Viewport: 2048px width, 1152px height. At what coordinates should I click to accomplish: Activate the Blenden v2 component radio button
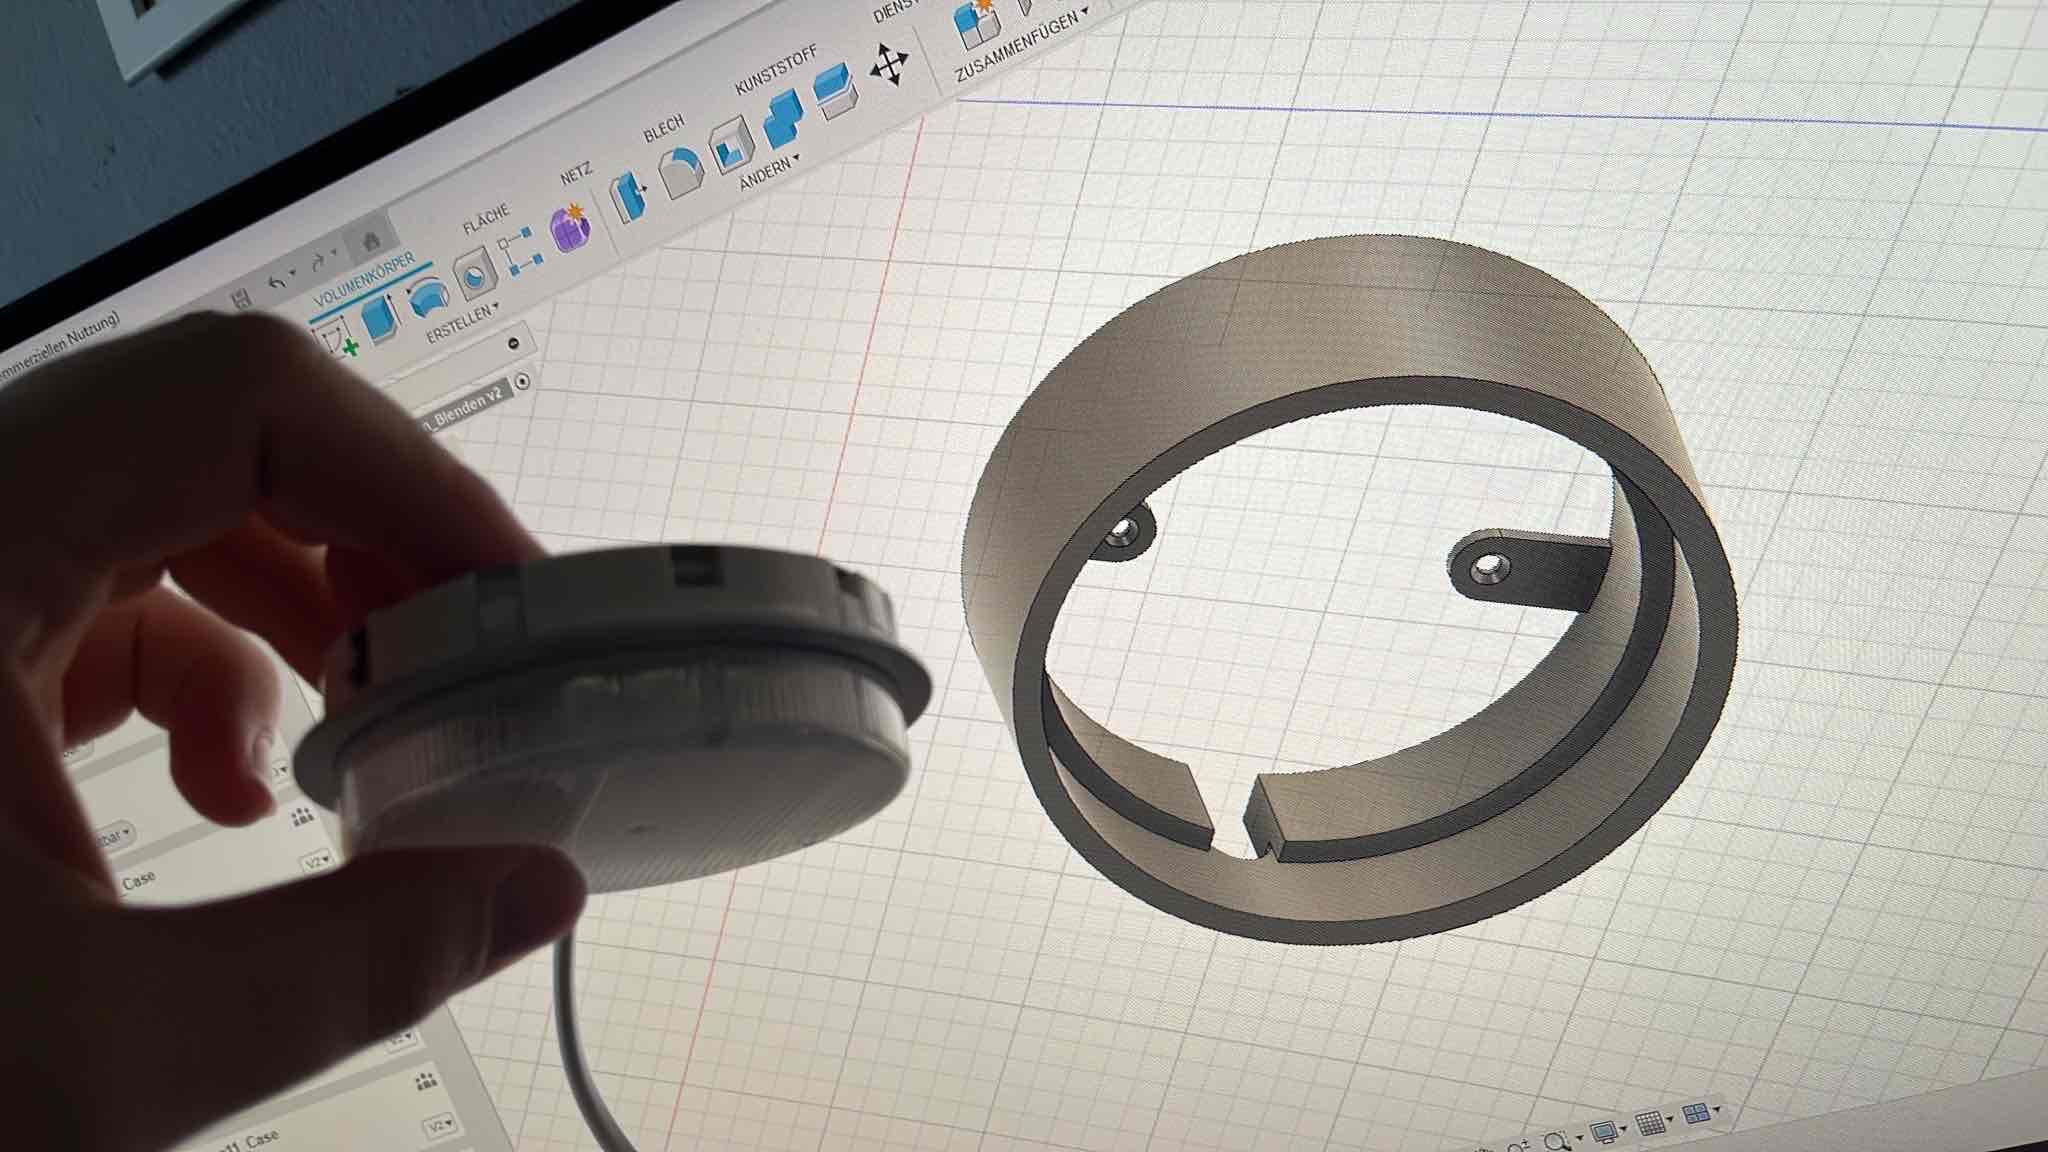pos(522,382)
